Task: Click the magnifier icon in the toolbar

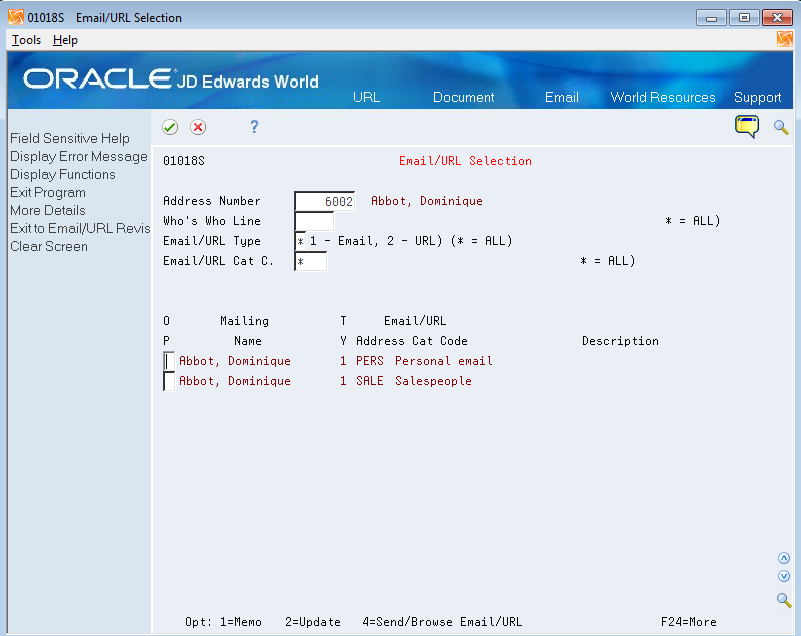Action: pos(781,127)
